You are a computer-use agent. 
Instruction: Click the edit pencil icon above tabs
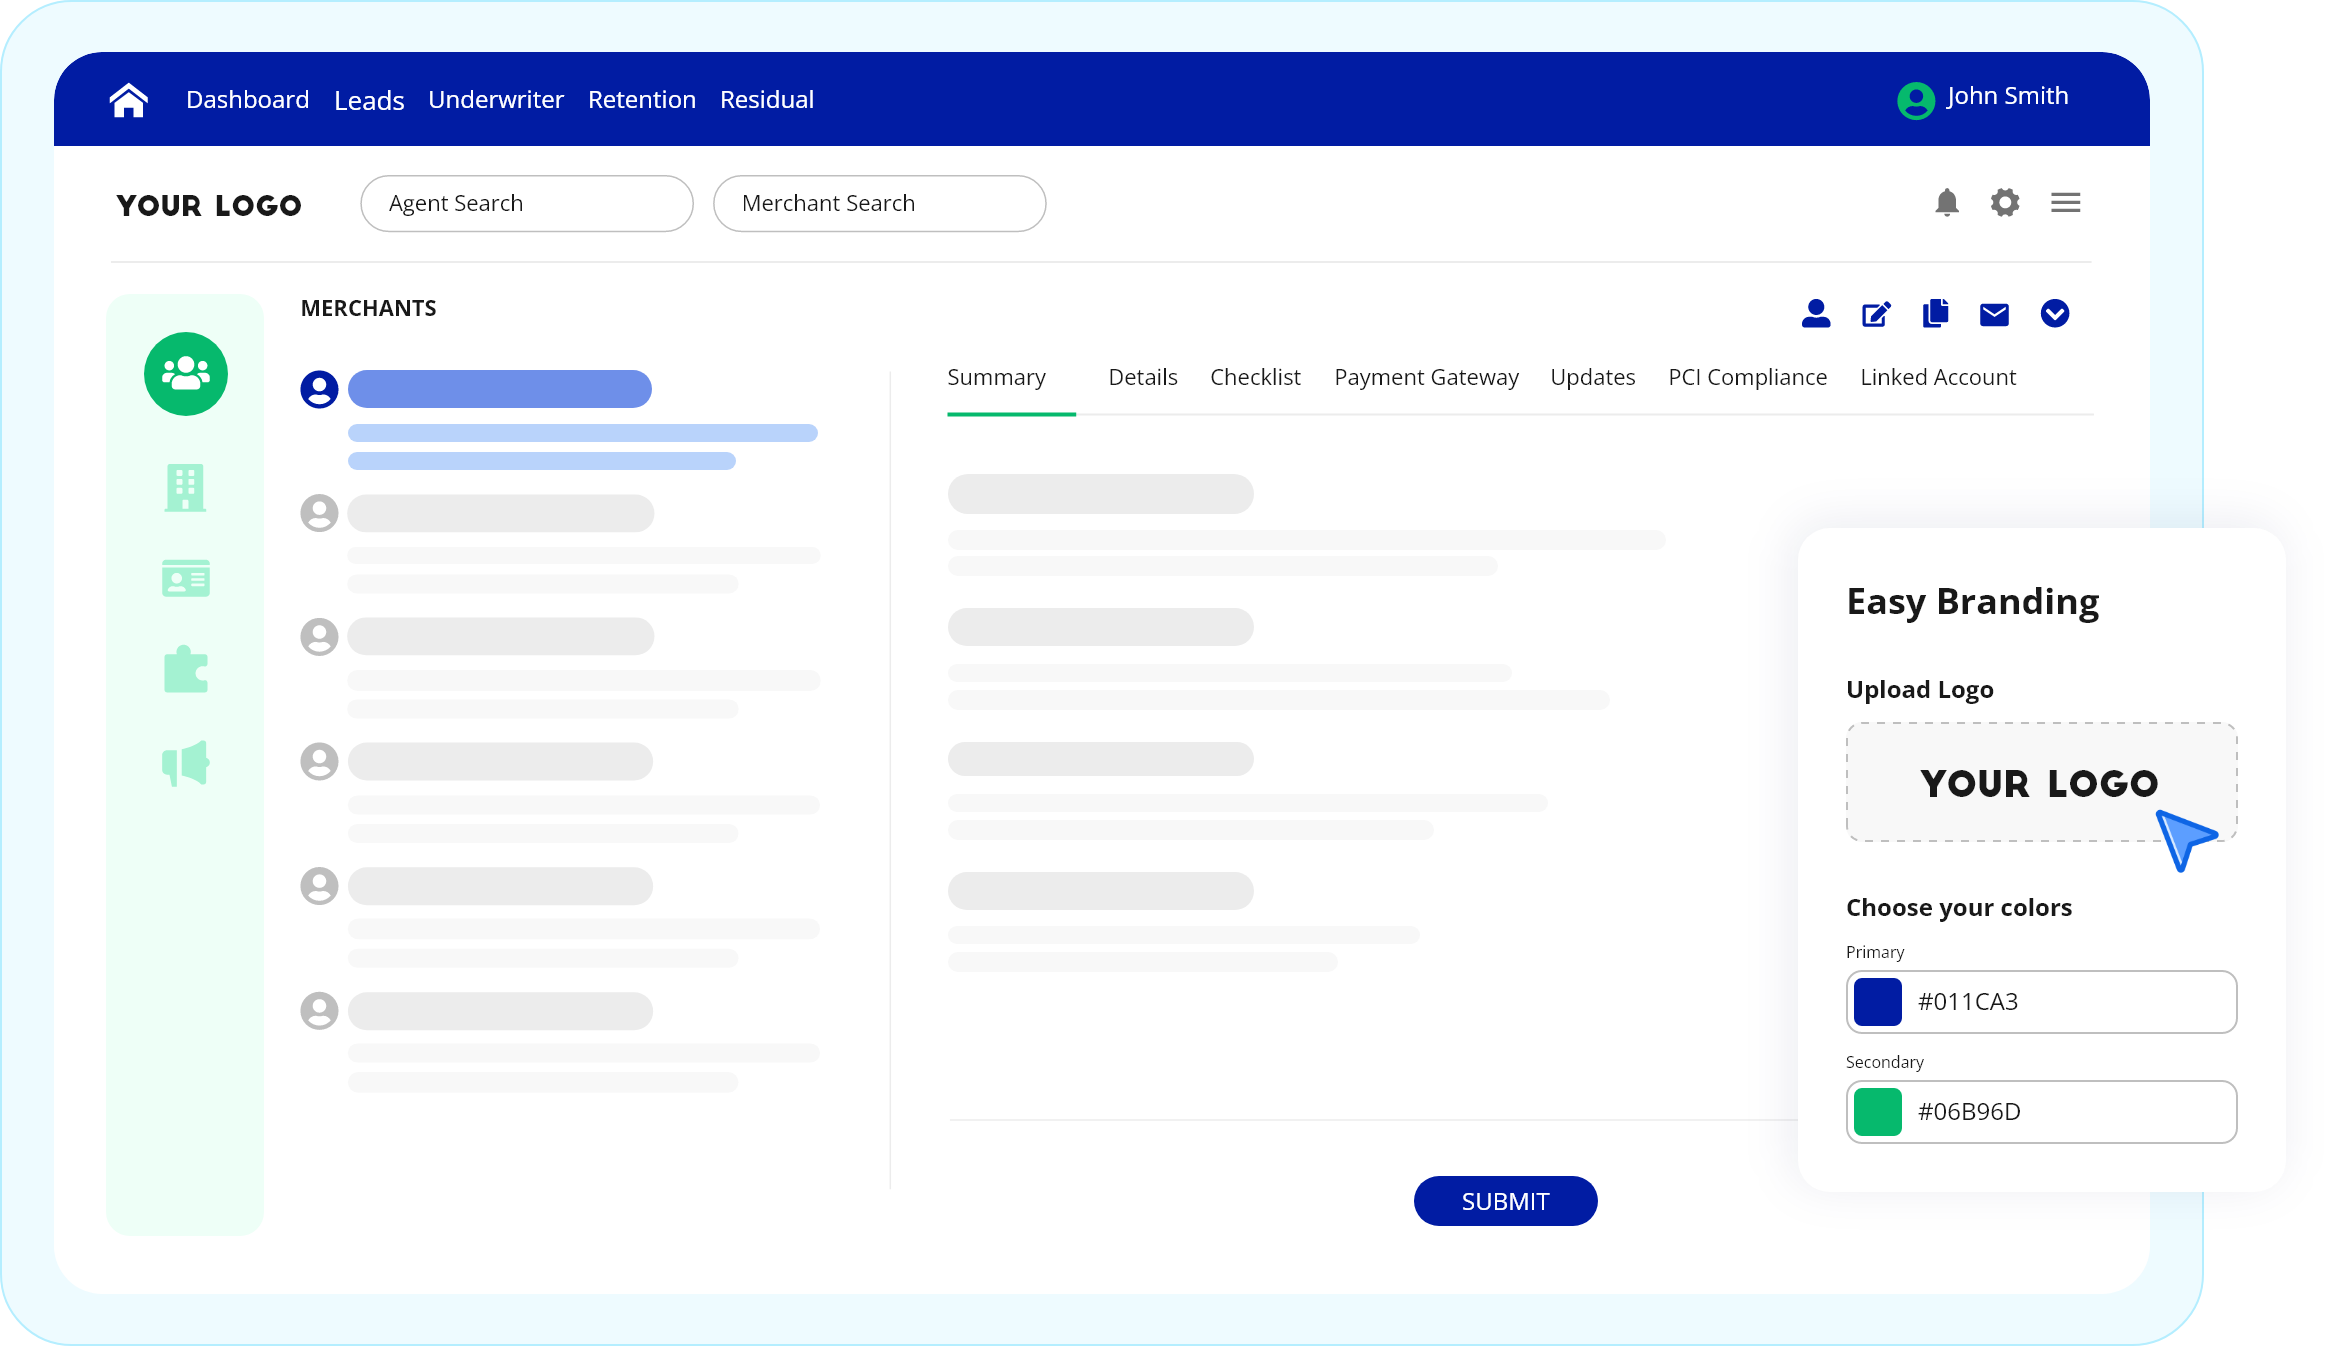tap(1876, 315)
